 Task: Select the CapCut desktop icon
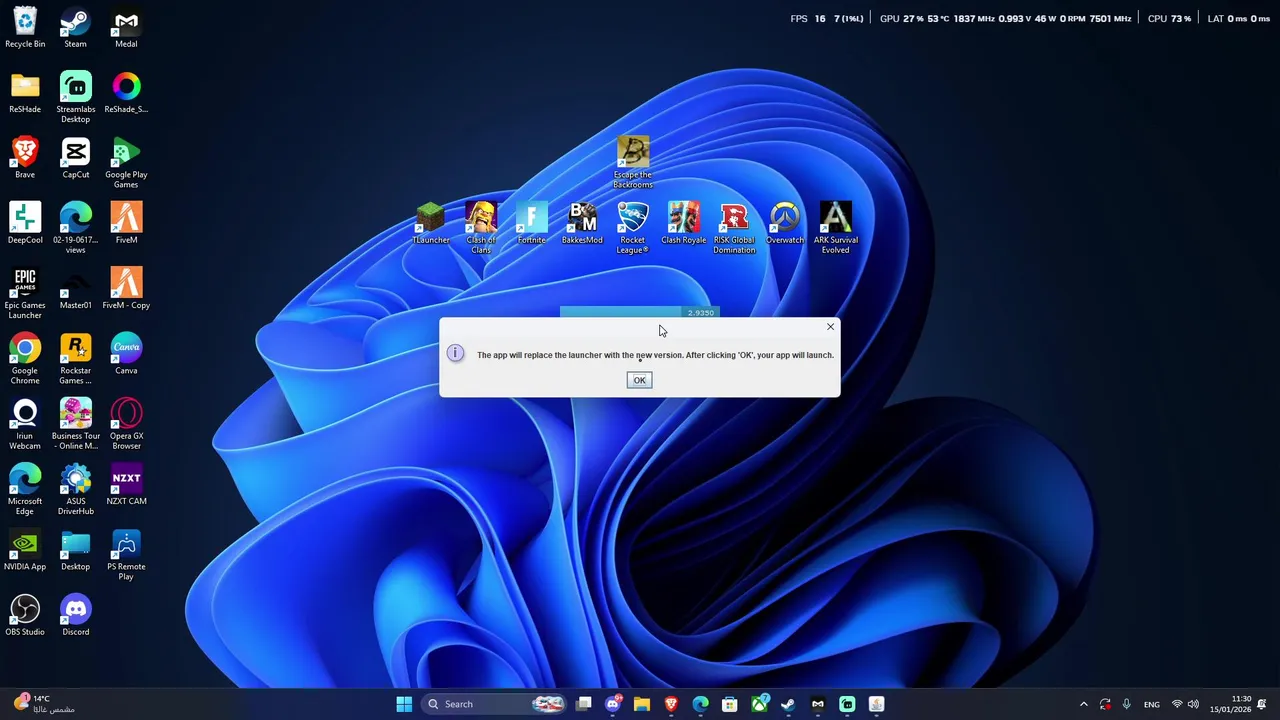pos(75,158)
